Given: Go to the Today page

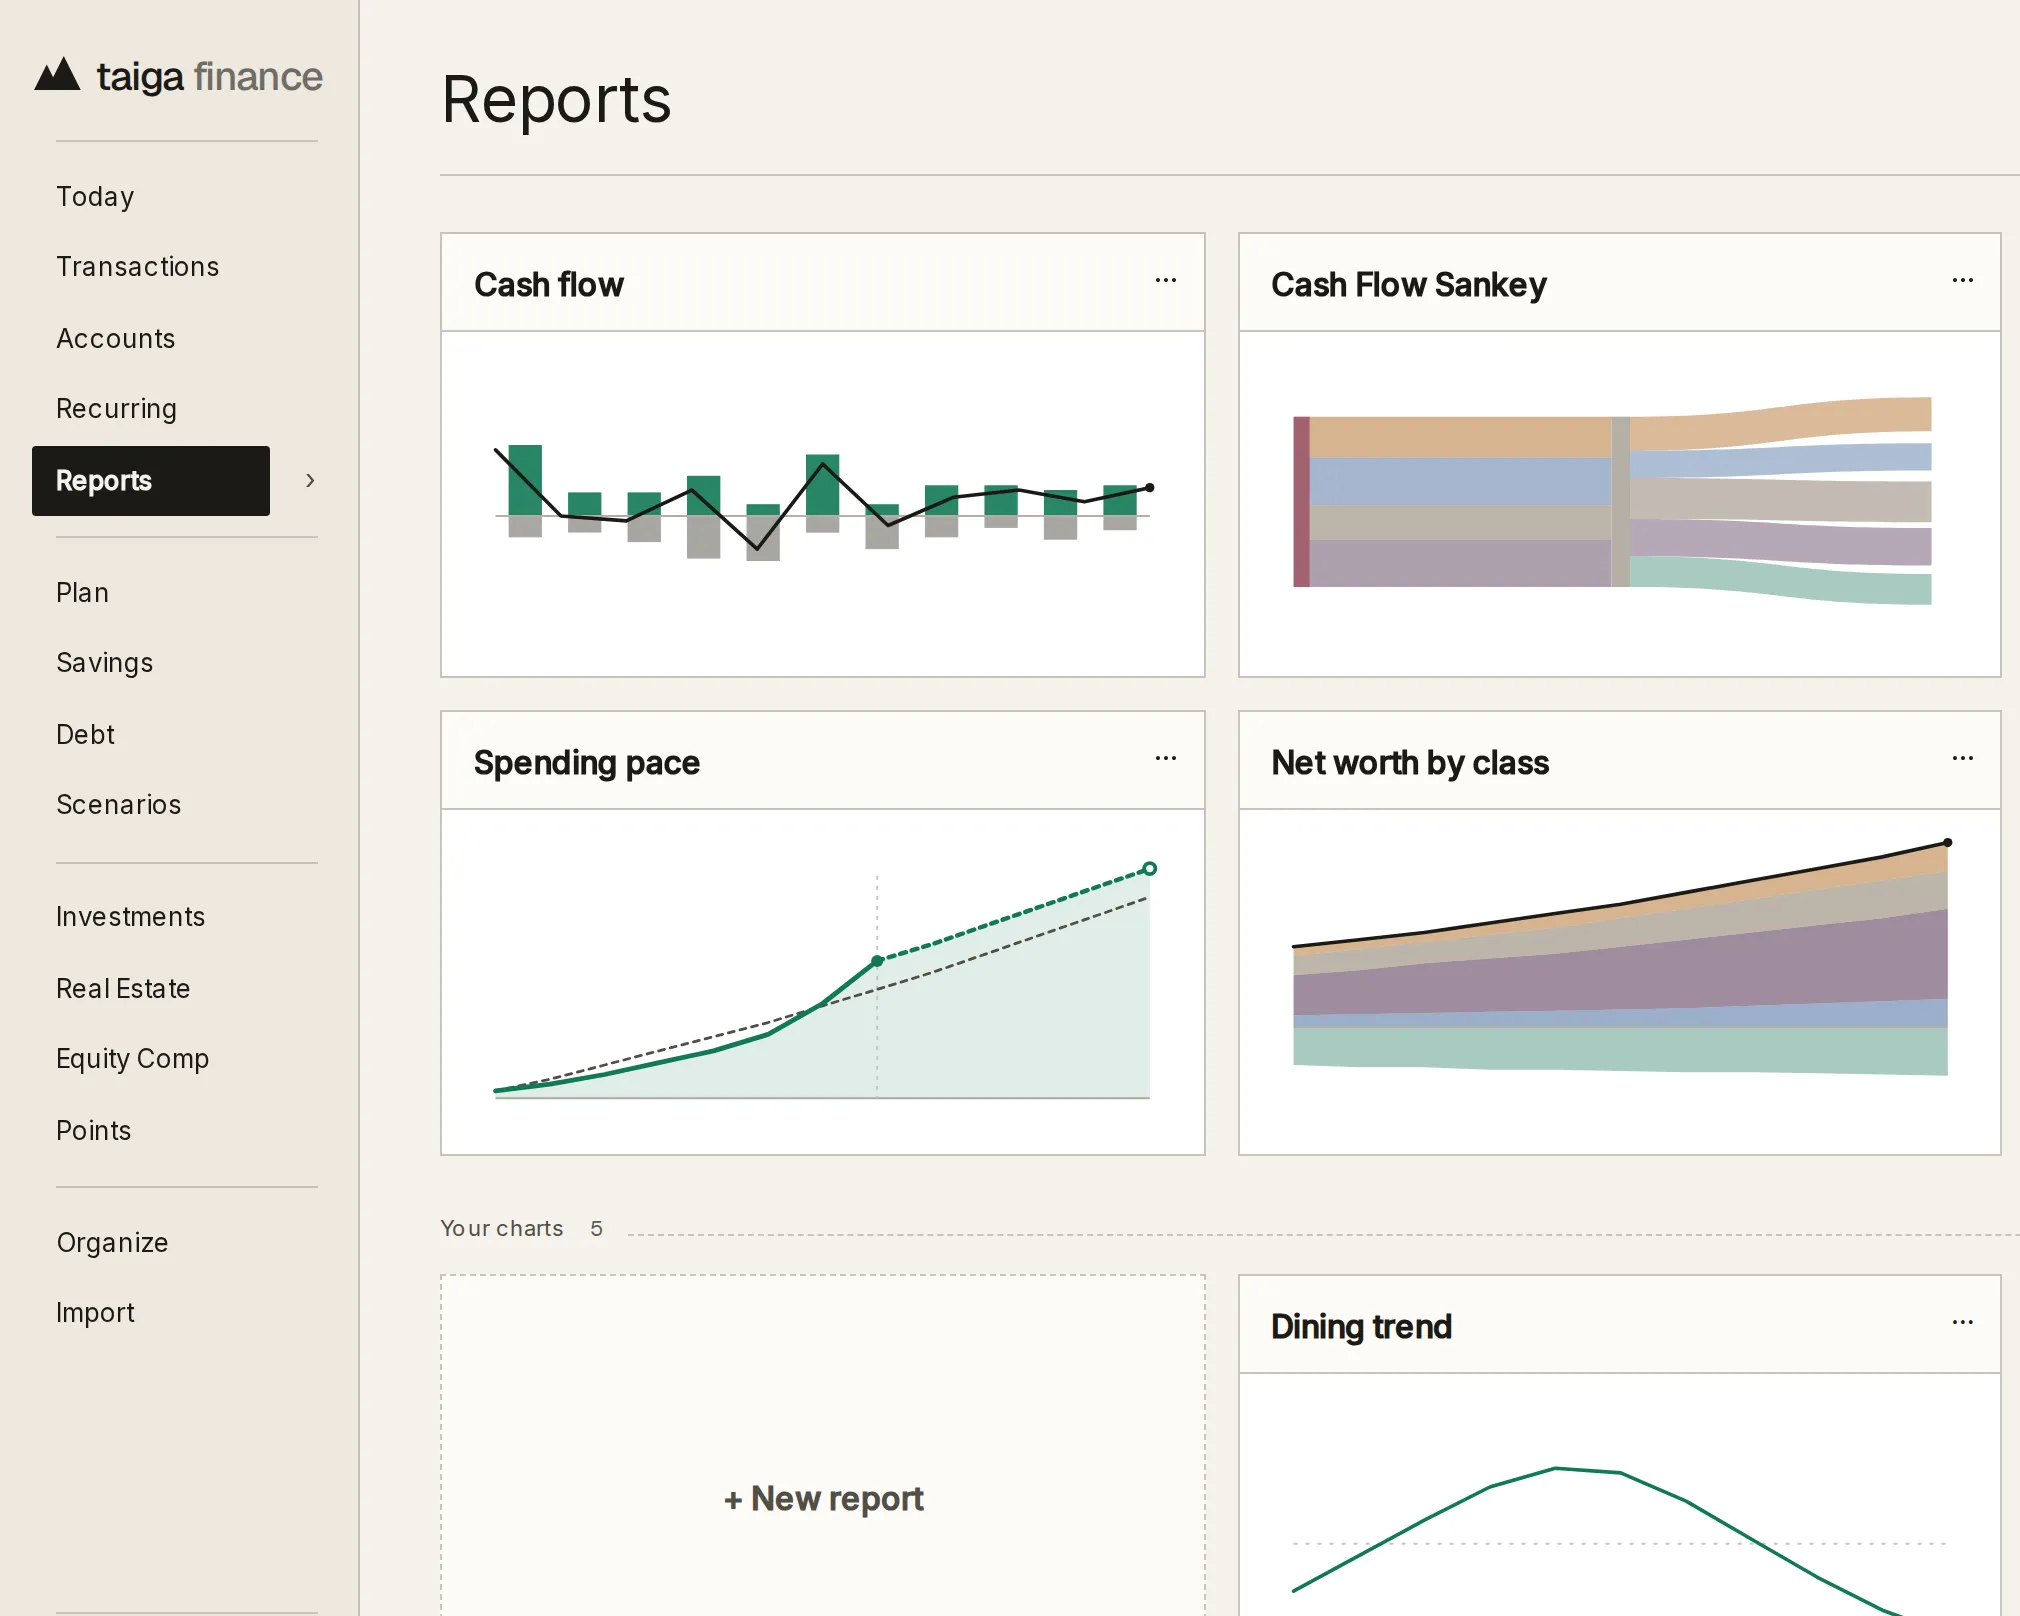Looking at the screenshot, I should pyautogui.click(x=95, y=197).
